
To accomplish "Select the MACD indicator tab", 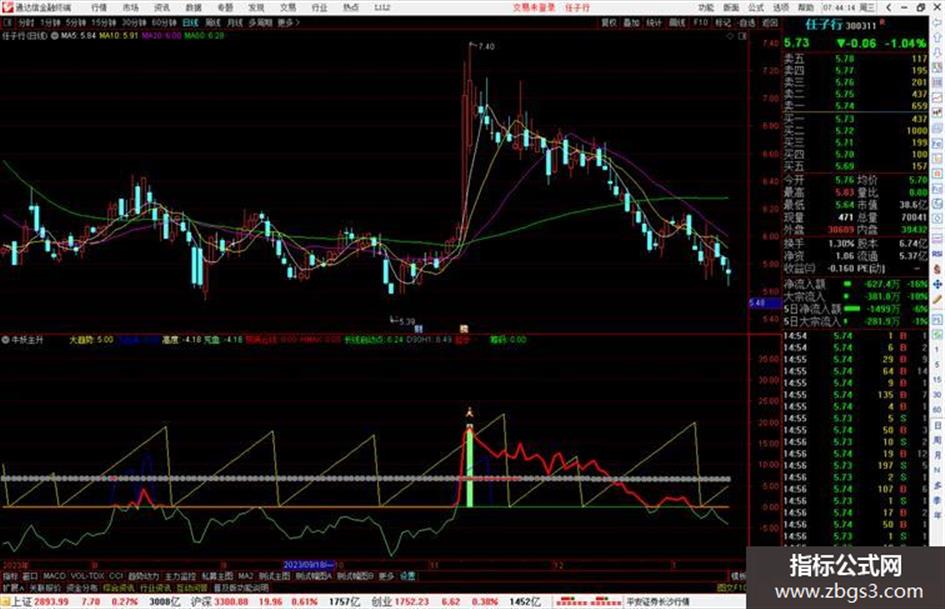I will point(54,576).
